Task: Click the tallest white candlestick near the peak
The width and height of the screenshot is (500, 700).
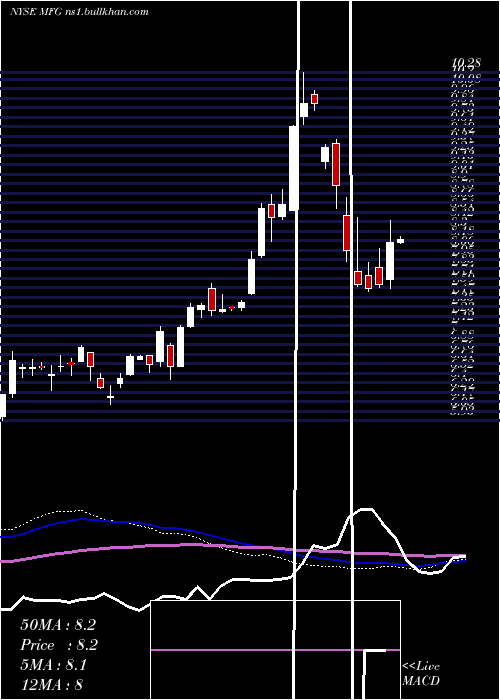Action: coord(293,168)
